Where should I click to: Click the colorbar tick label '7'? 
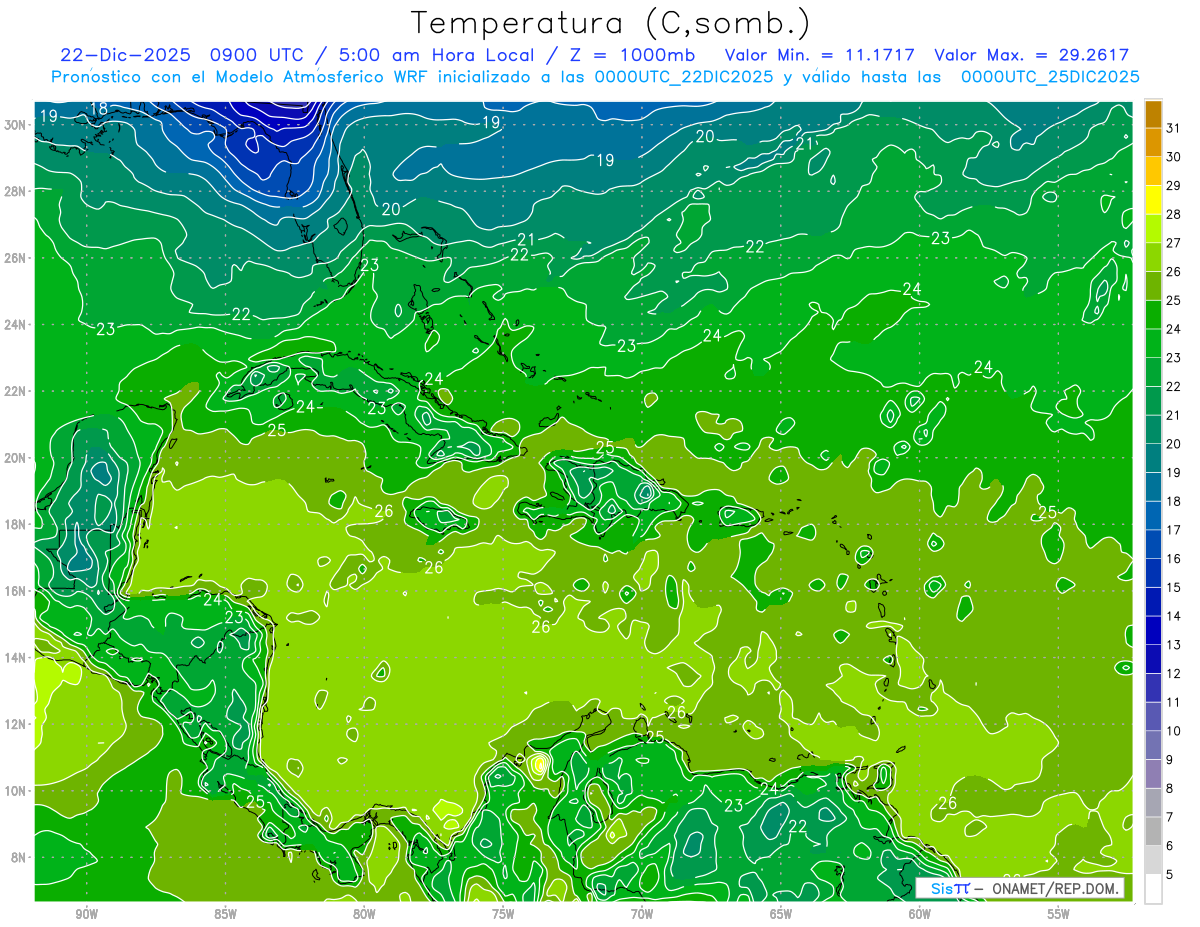click(1170, 817)
